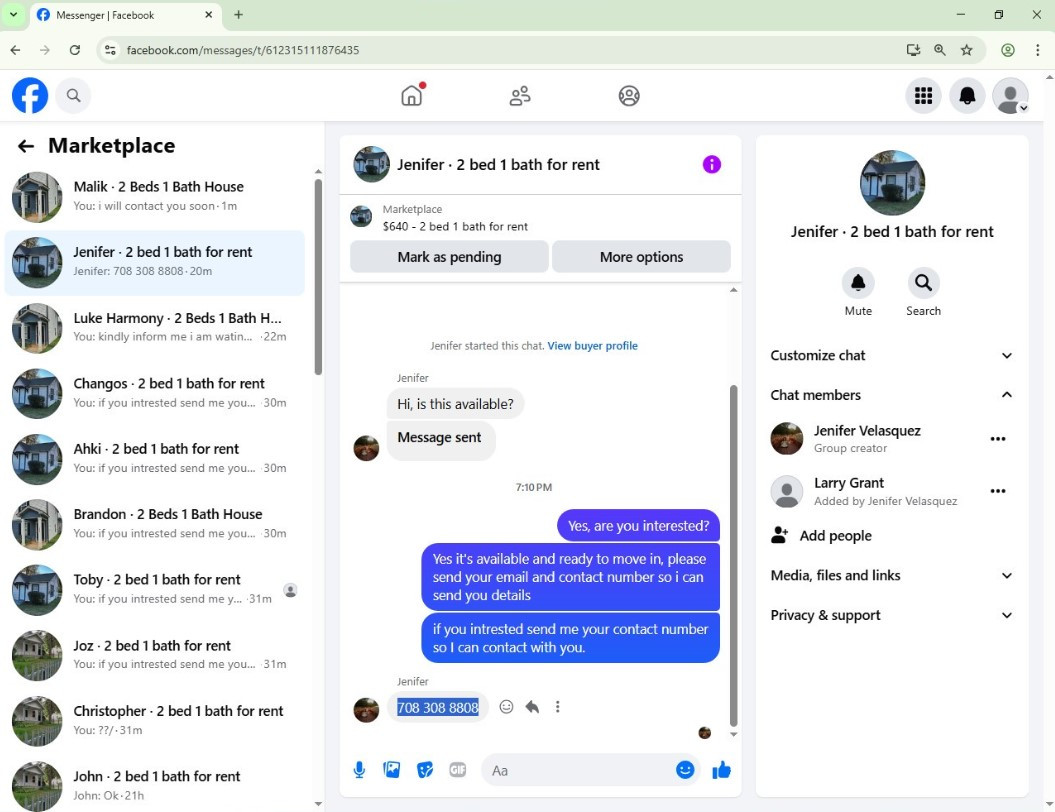Click the back arrow beside Marketplace
The height and width of the screenshot is (812, 1055).
(x=26, y=146)
